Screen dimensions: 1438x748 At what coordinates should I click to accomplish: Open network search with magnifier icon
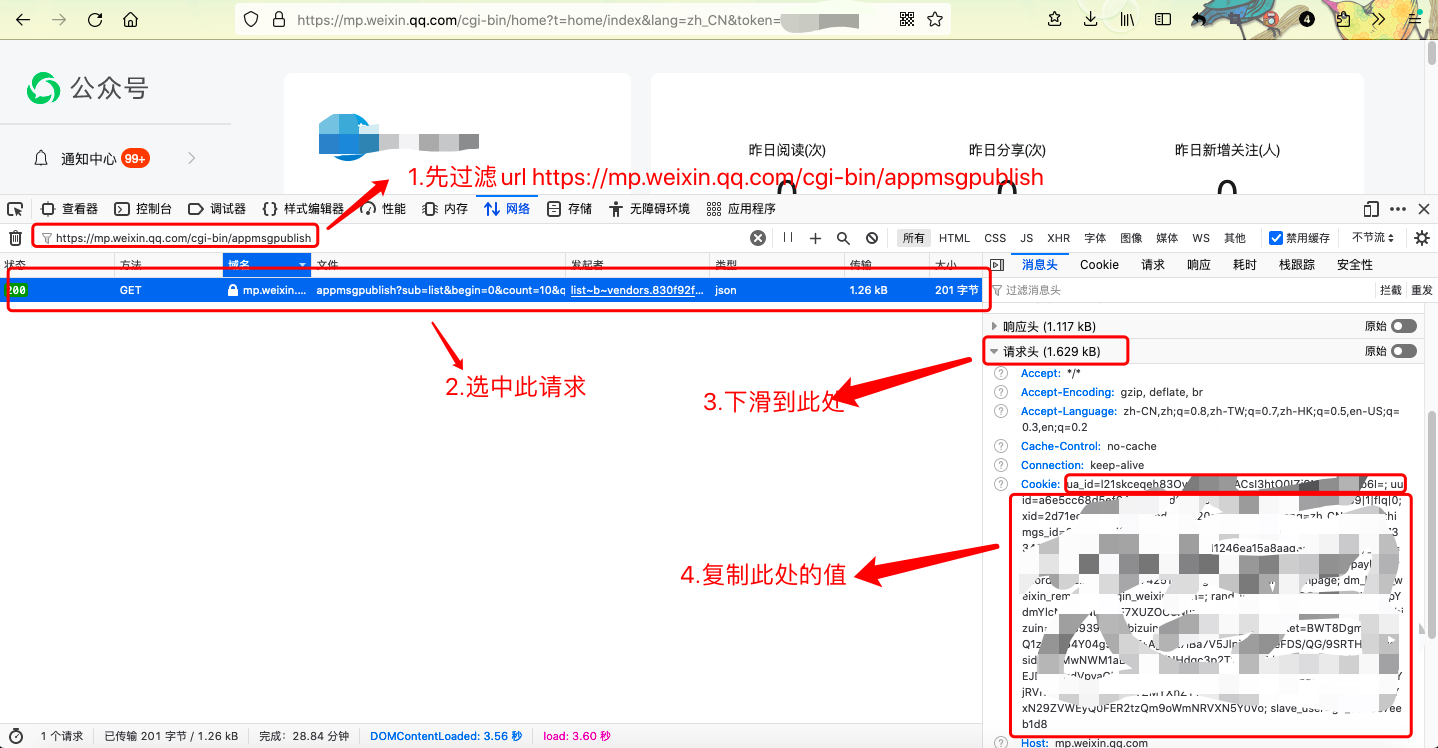(x=843, y=238)
